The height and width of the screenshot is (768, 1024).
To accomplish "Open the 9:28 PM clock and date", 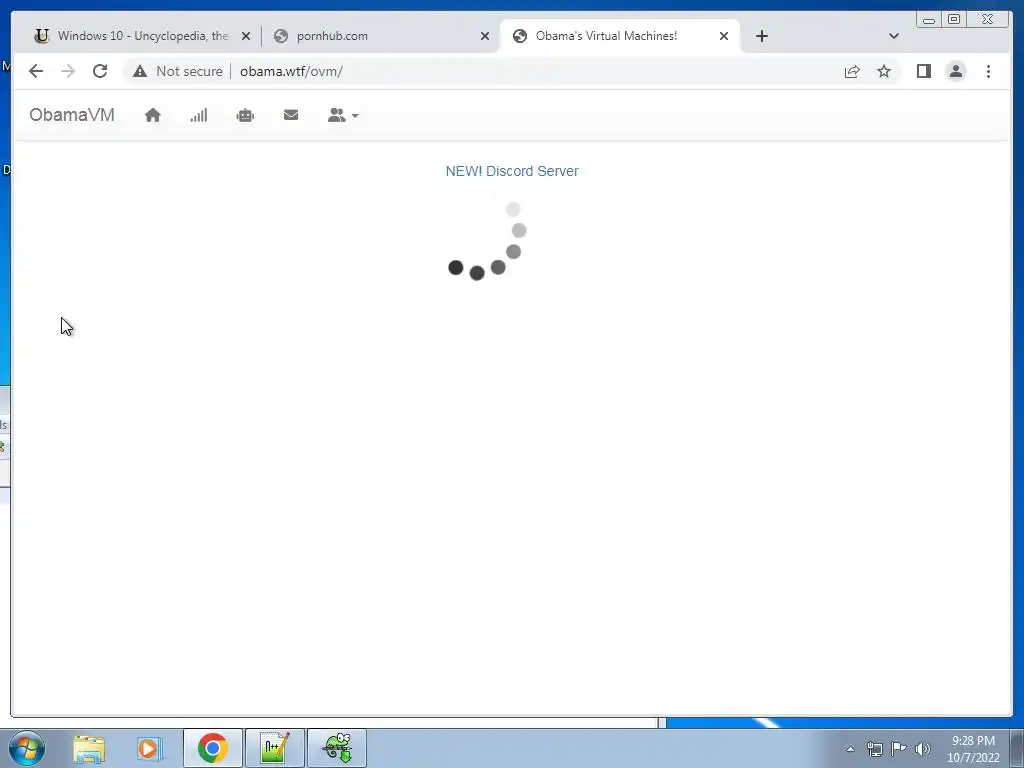I will coord(973,749).
